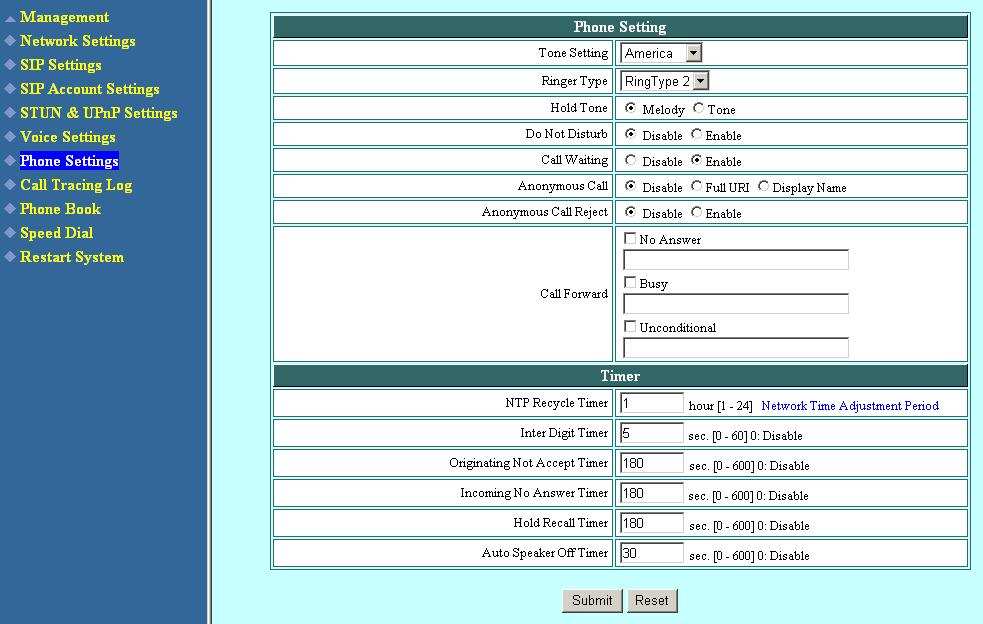983x624 pixels.
Task: Check the Busy call forward box
Action: pyautogui.click(x=630, y=282)
